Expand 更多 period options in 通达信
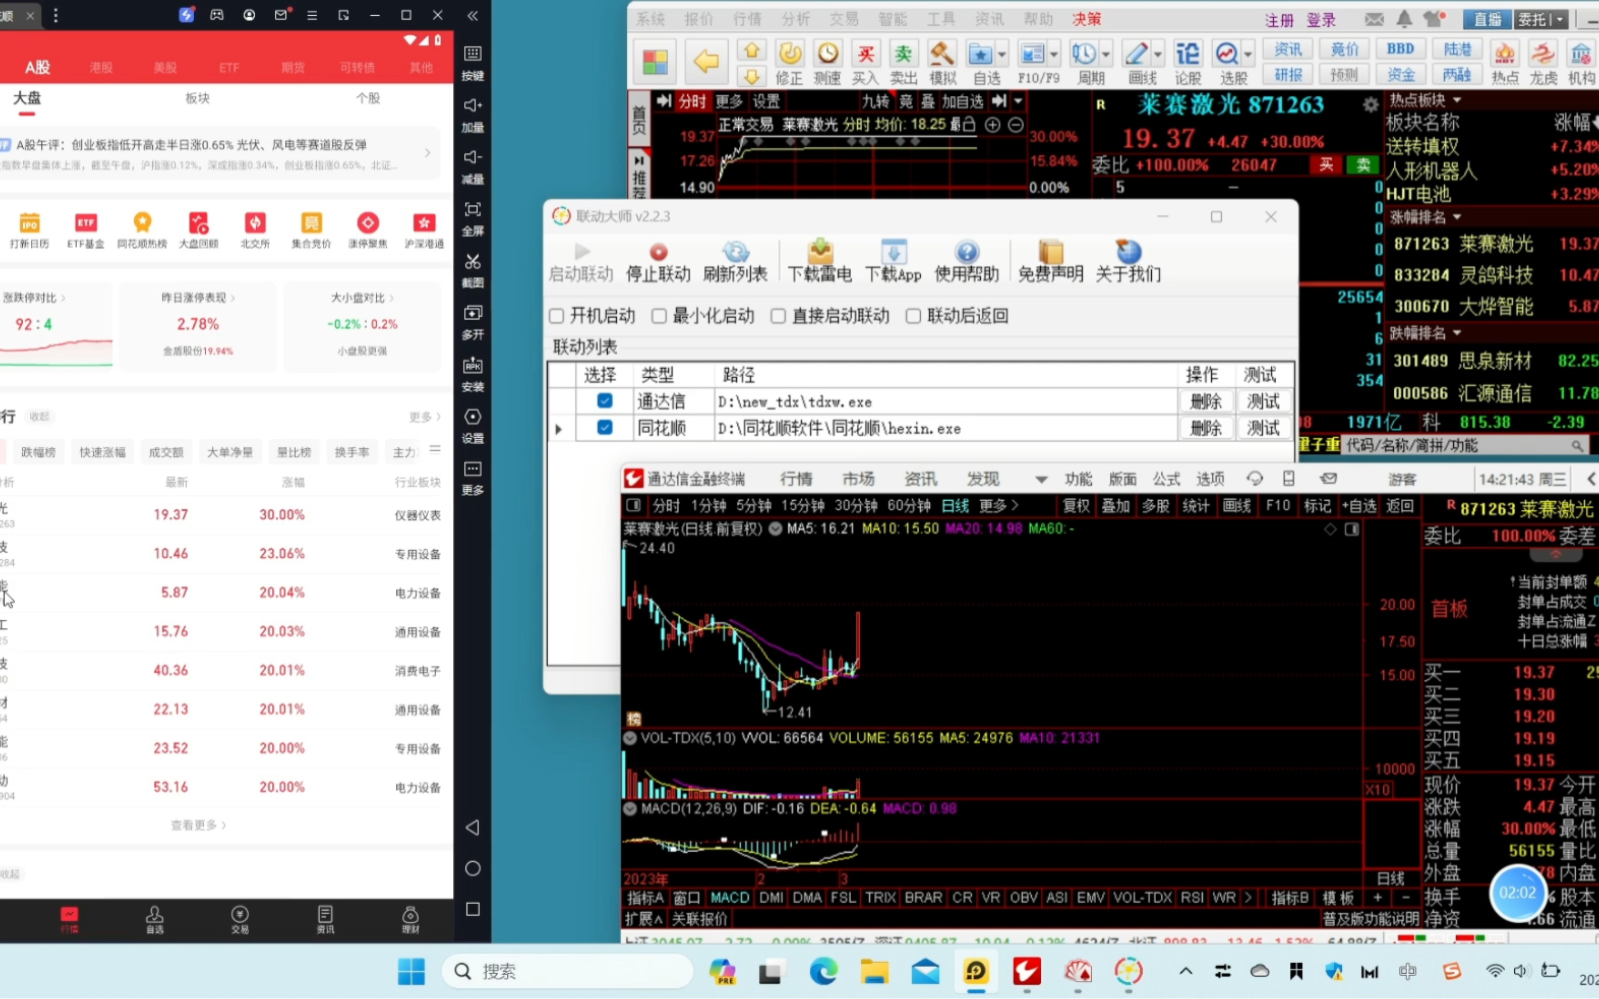The image size is (1599, 999). (x=998, y=506)
